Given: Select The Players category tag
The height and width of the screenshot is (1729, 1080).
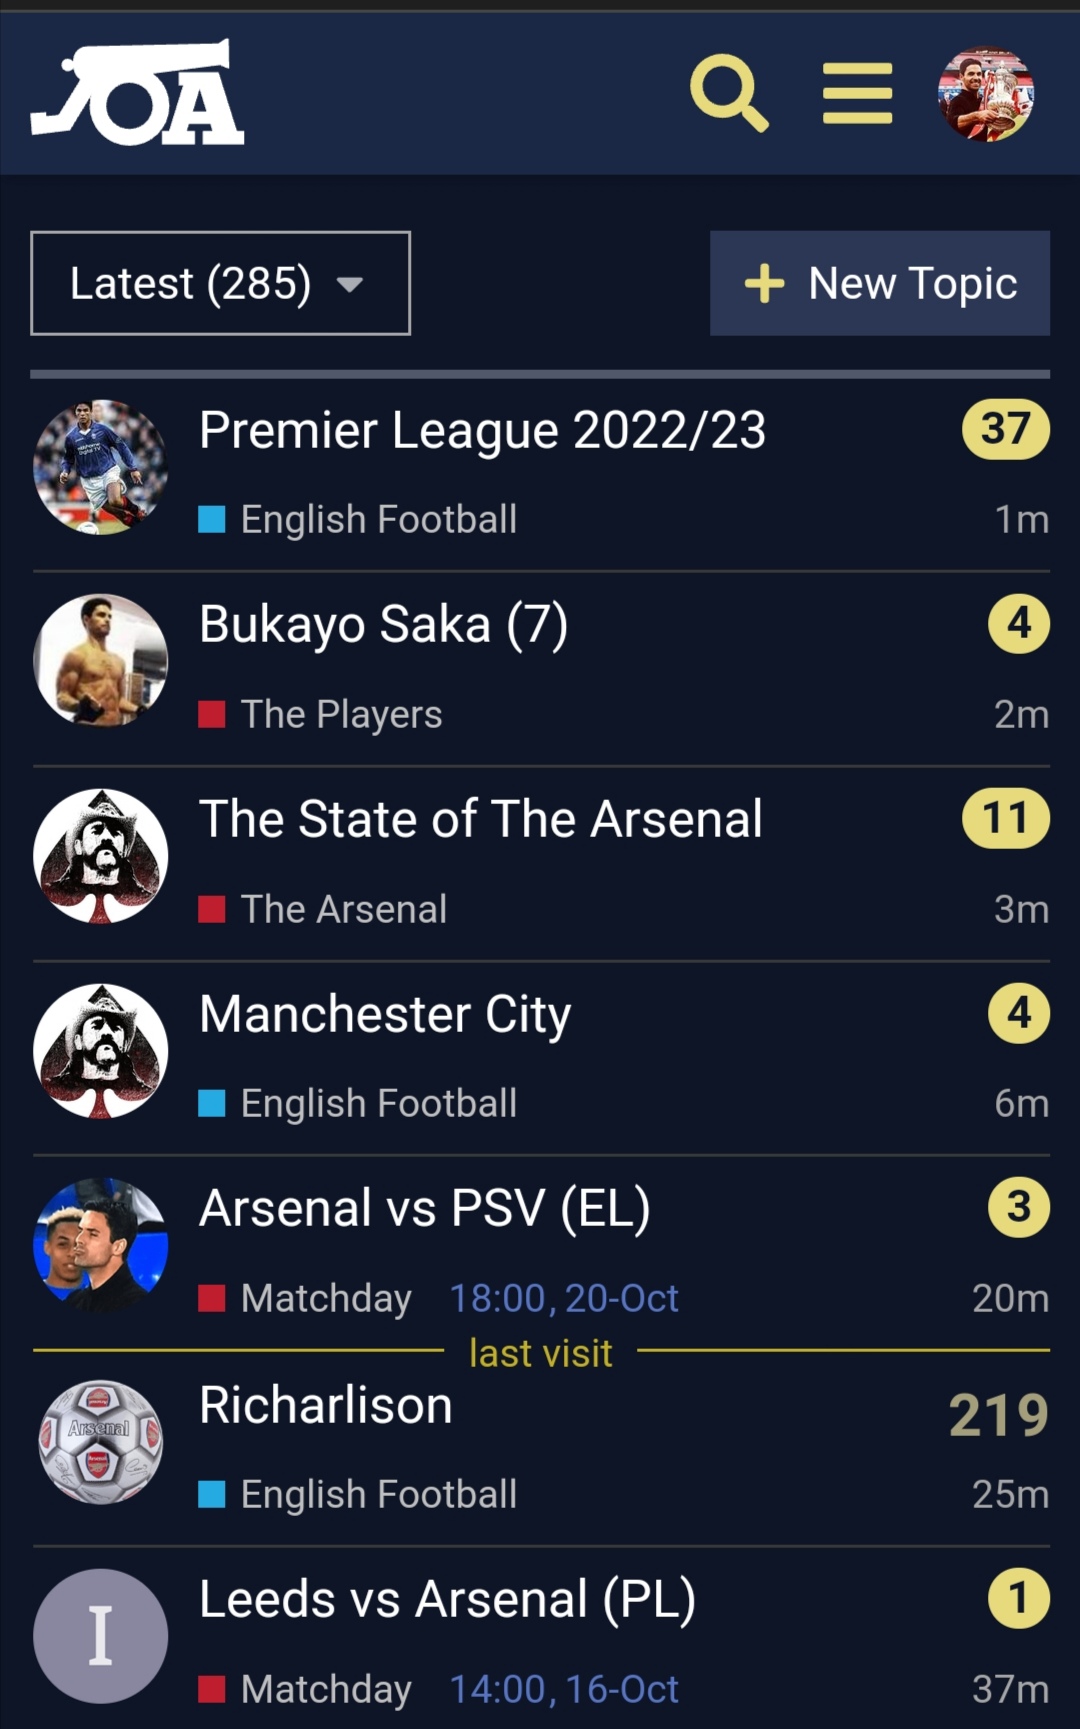Looking at the screenshot, I should pos(341,714).
